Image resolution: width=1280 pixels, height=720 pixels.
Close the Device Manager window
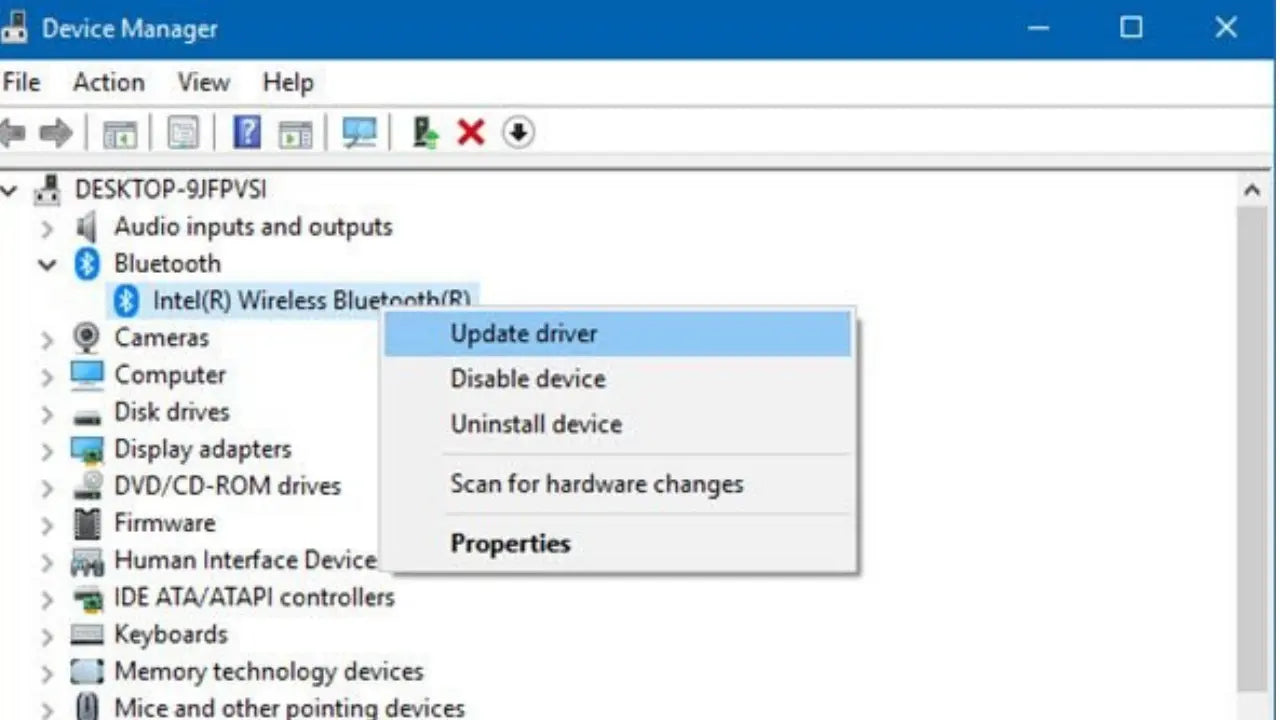click(x=1226, y=28)
